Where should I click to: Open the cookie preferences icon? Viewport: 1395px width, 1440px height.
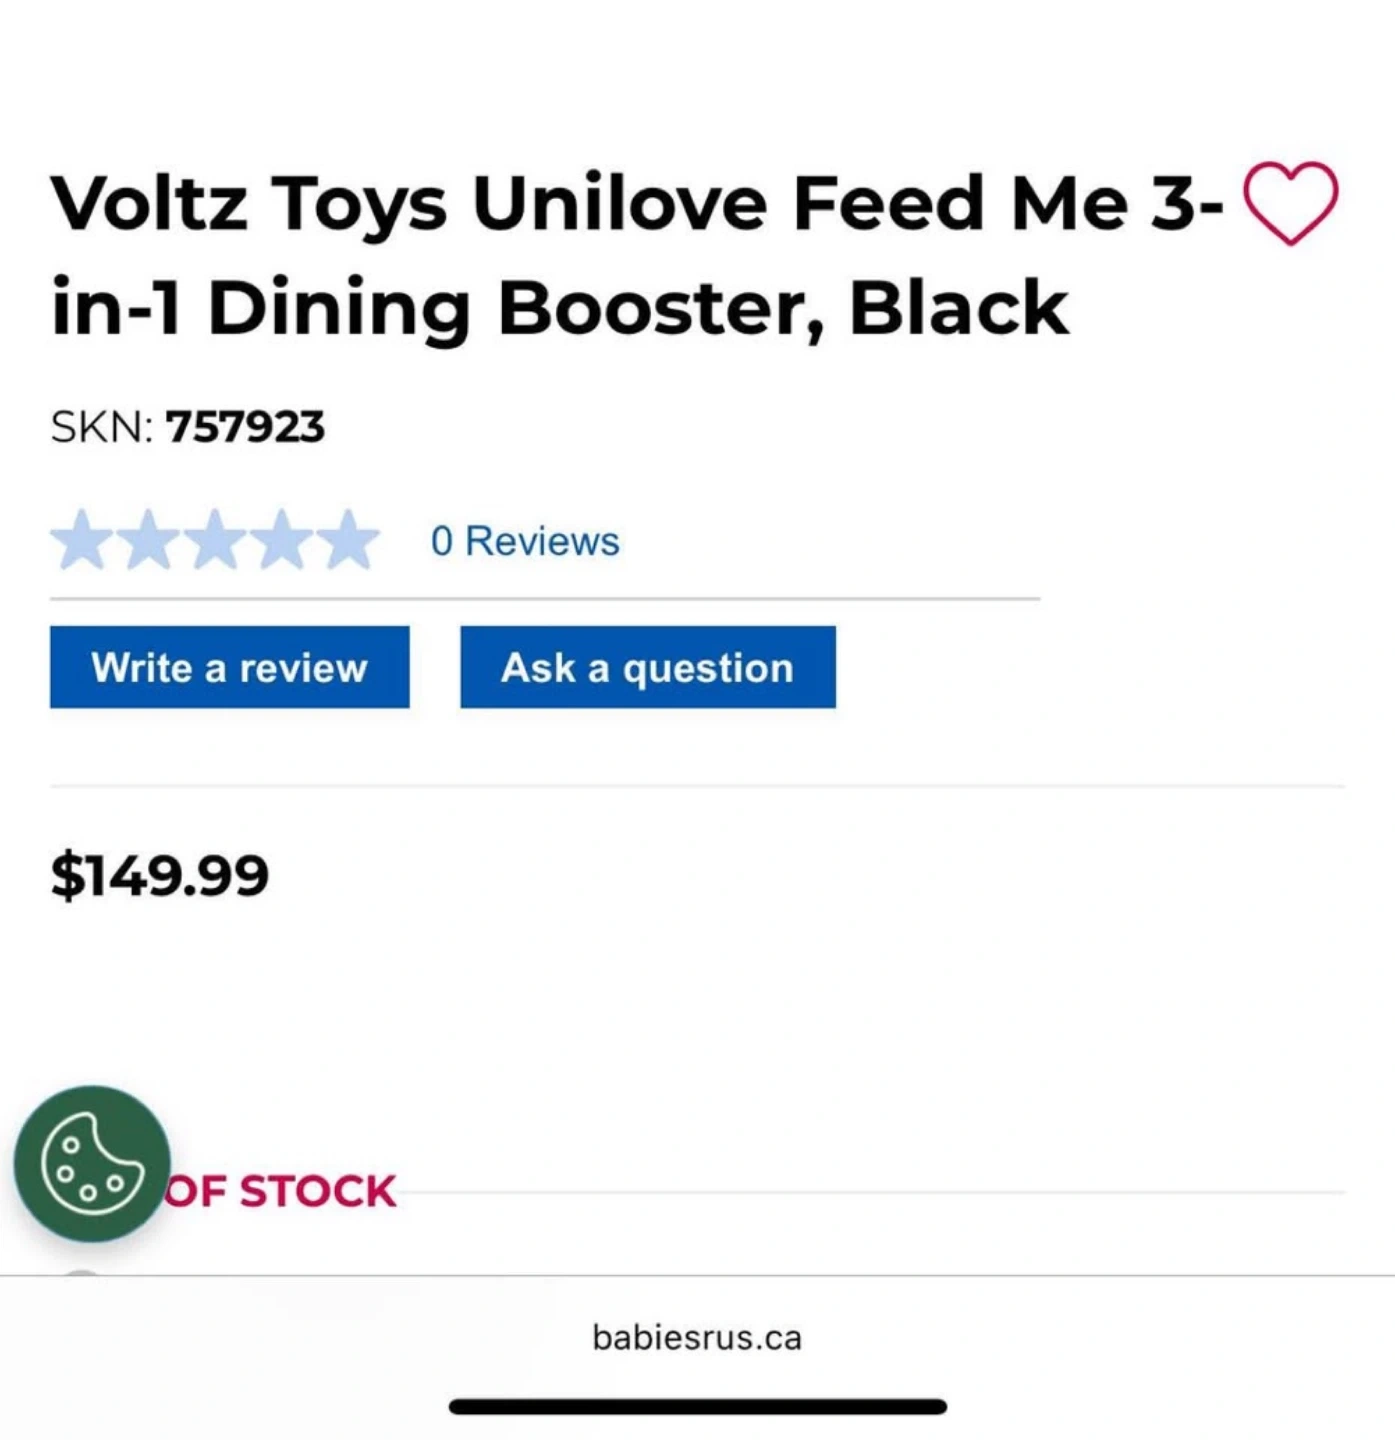pyautogui.click(x=92, y=1164)
